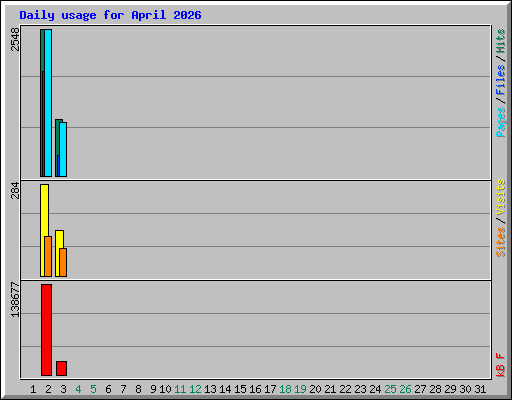This screenshot has width=512, height=400.
Task: Click the 2548 axis value
Action: (x=15, y=39)
